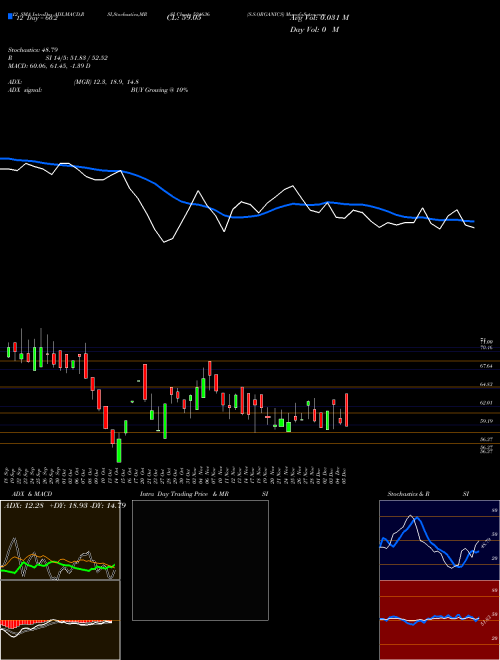
Task: Open the ADX indicator mini chart
Action: pos(60,540)
